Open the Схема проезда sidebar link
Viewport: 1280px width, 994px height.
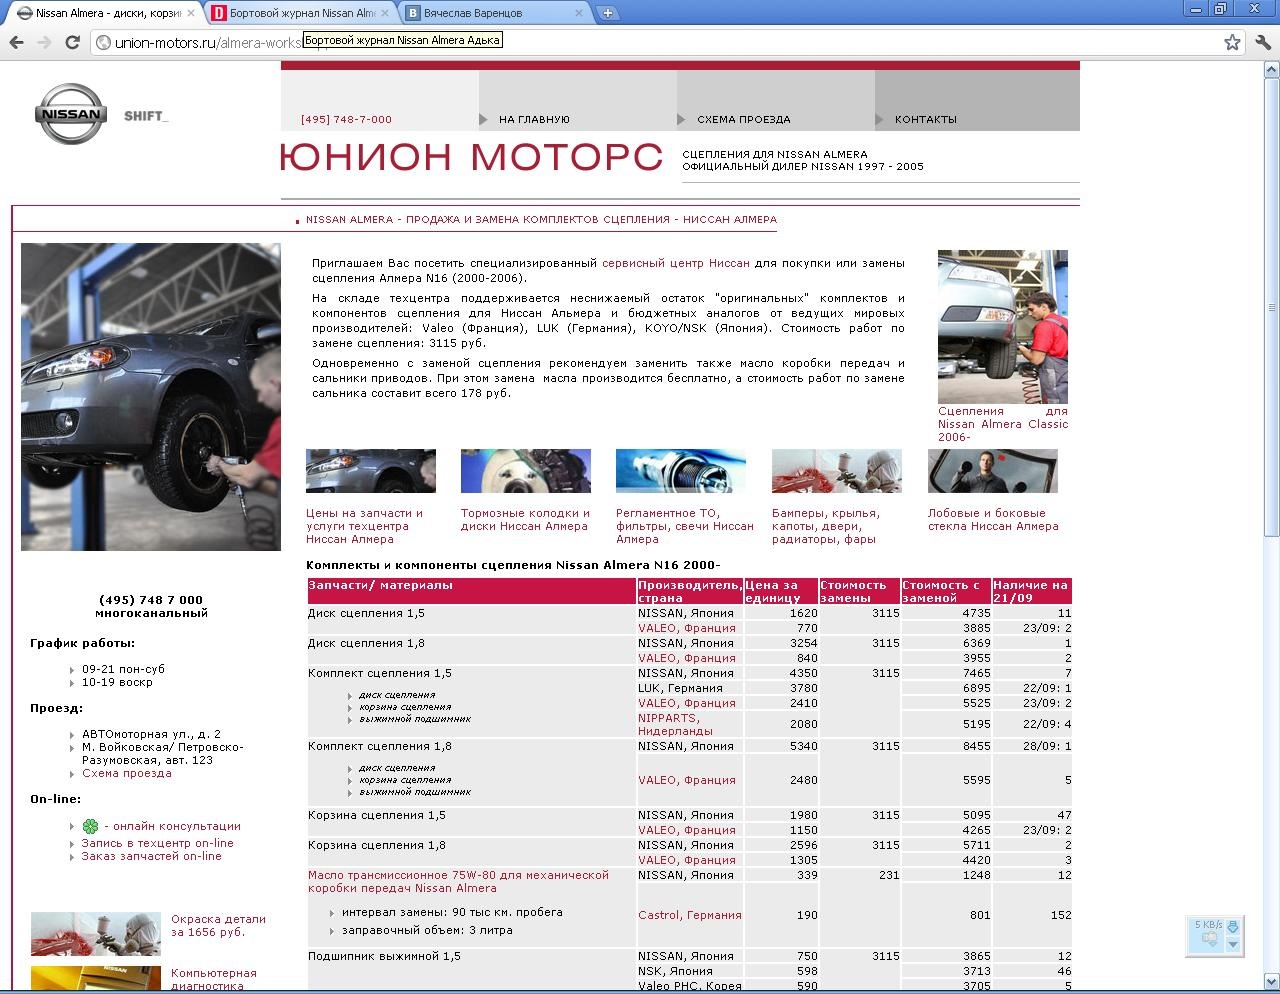click(127, 773)
